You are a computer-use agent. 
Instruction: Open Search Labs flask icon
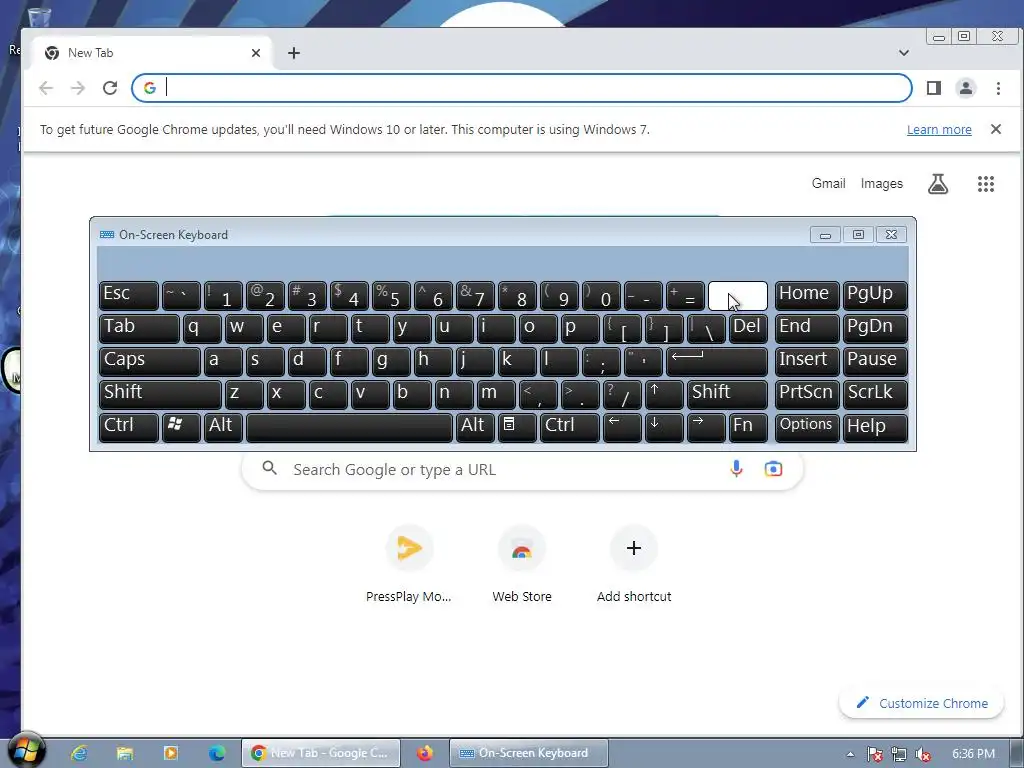pyautogui.click(x=938, y=184)
